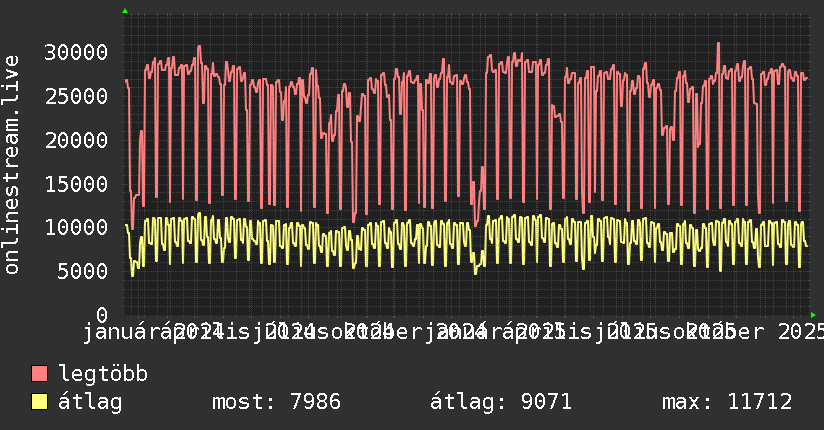Click the green arrow ending the x-axis
The height and width of the screenshot is (430, 824).
tap(813, 315)
